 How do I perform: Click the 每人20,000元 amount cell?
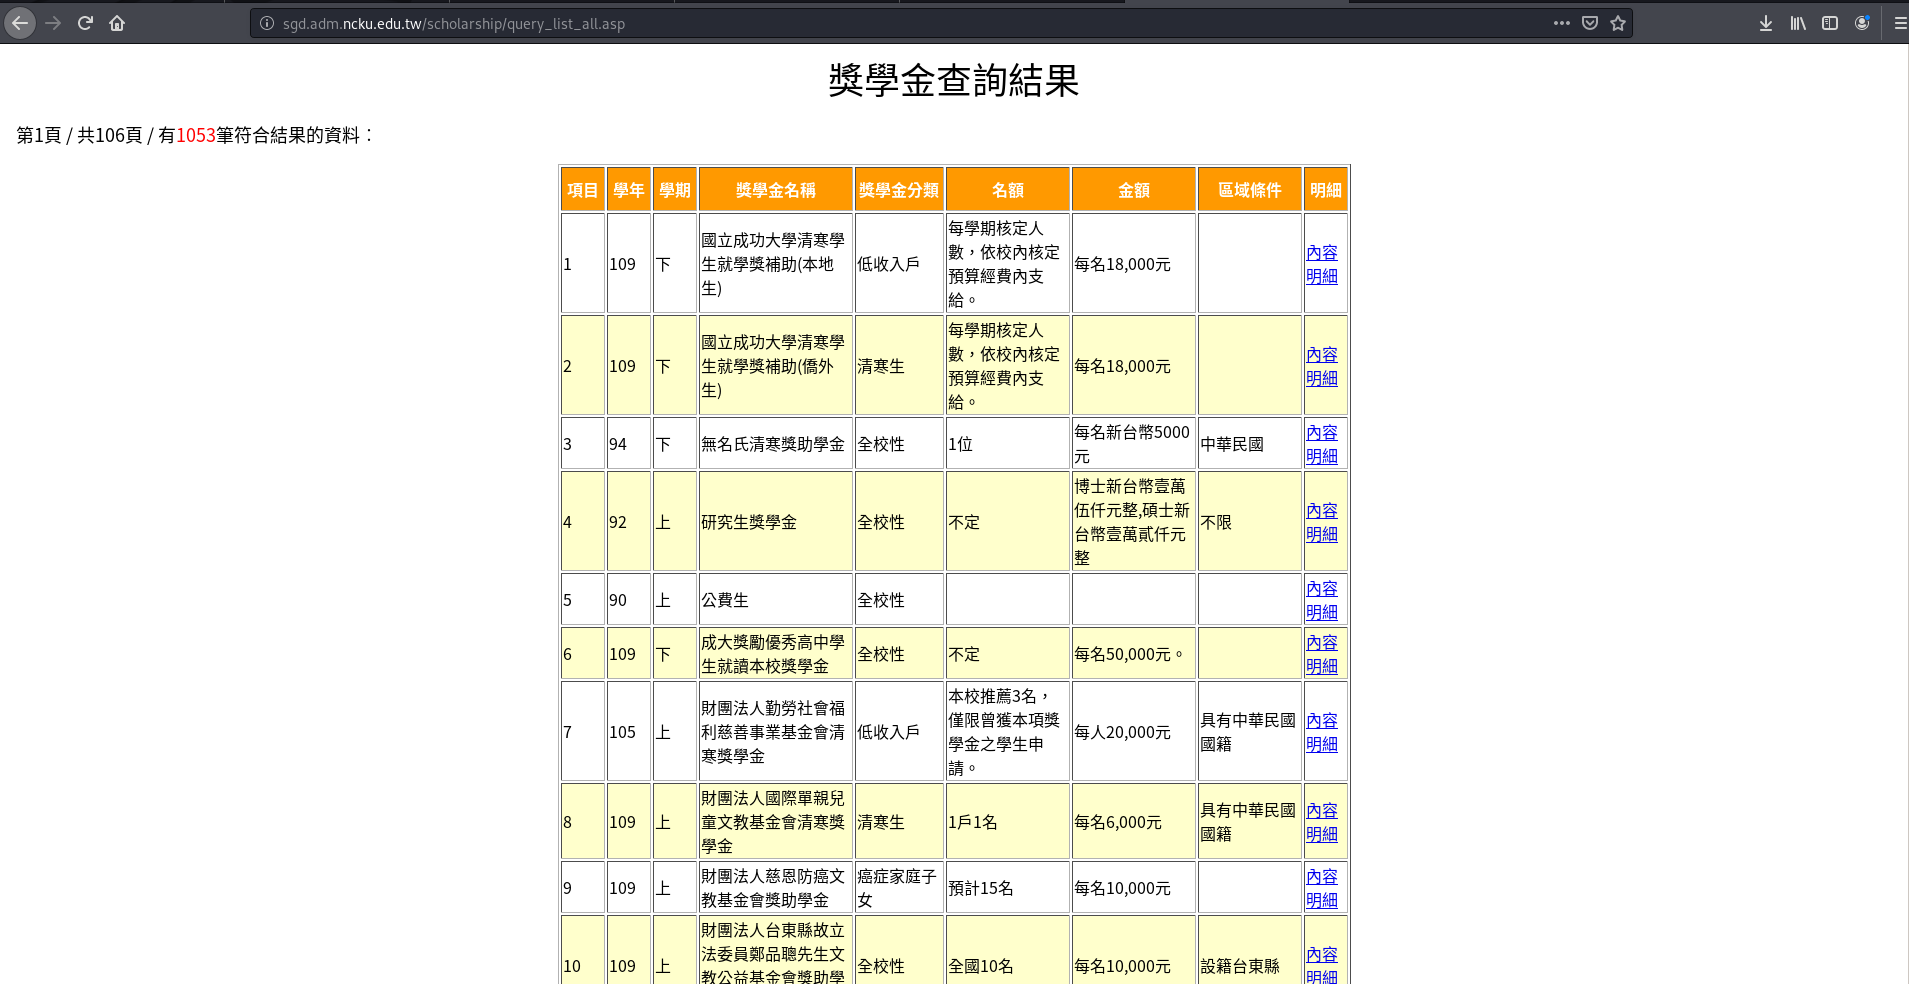click(1134, 732)
